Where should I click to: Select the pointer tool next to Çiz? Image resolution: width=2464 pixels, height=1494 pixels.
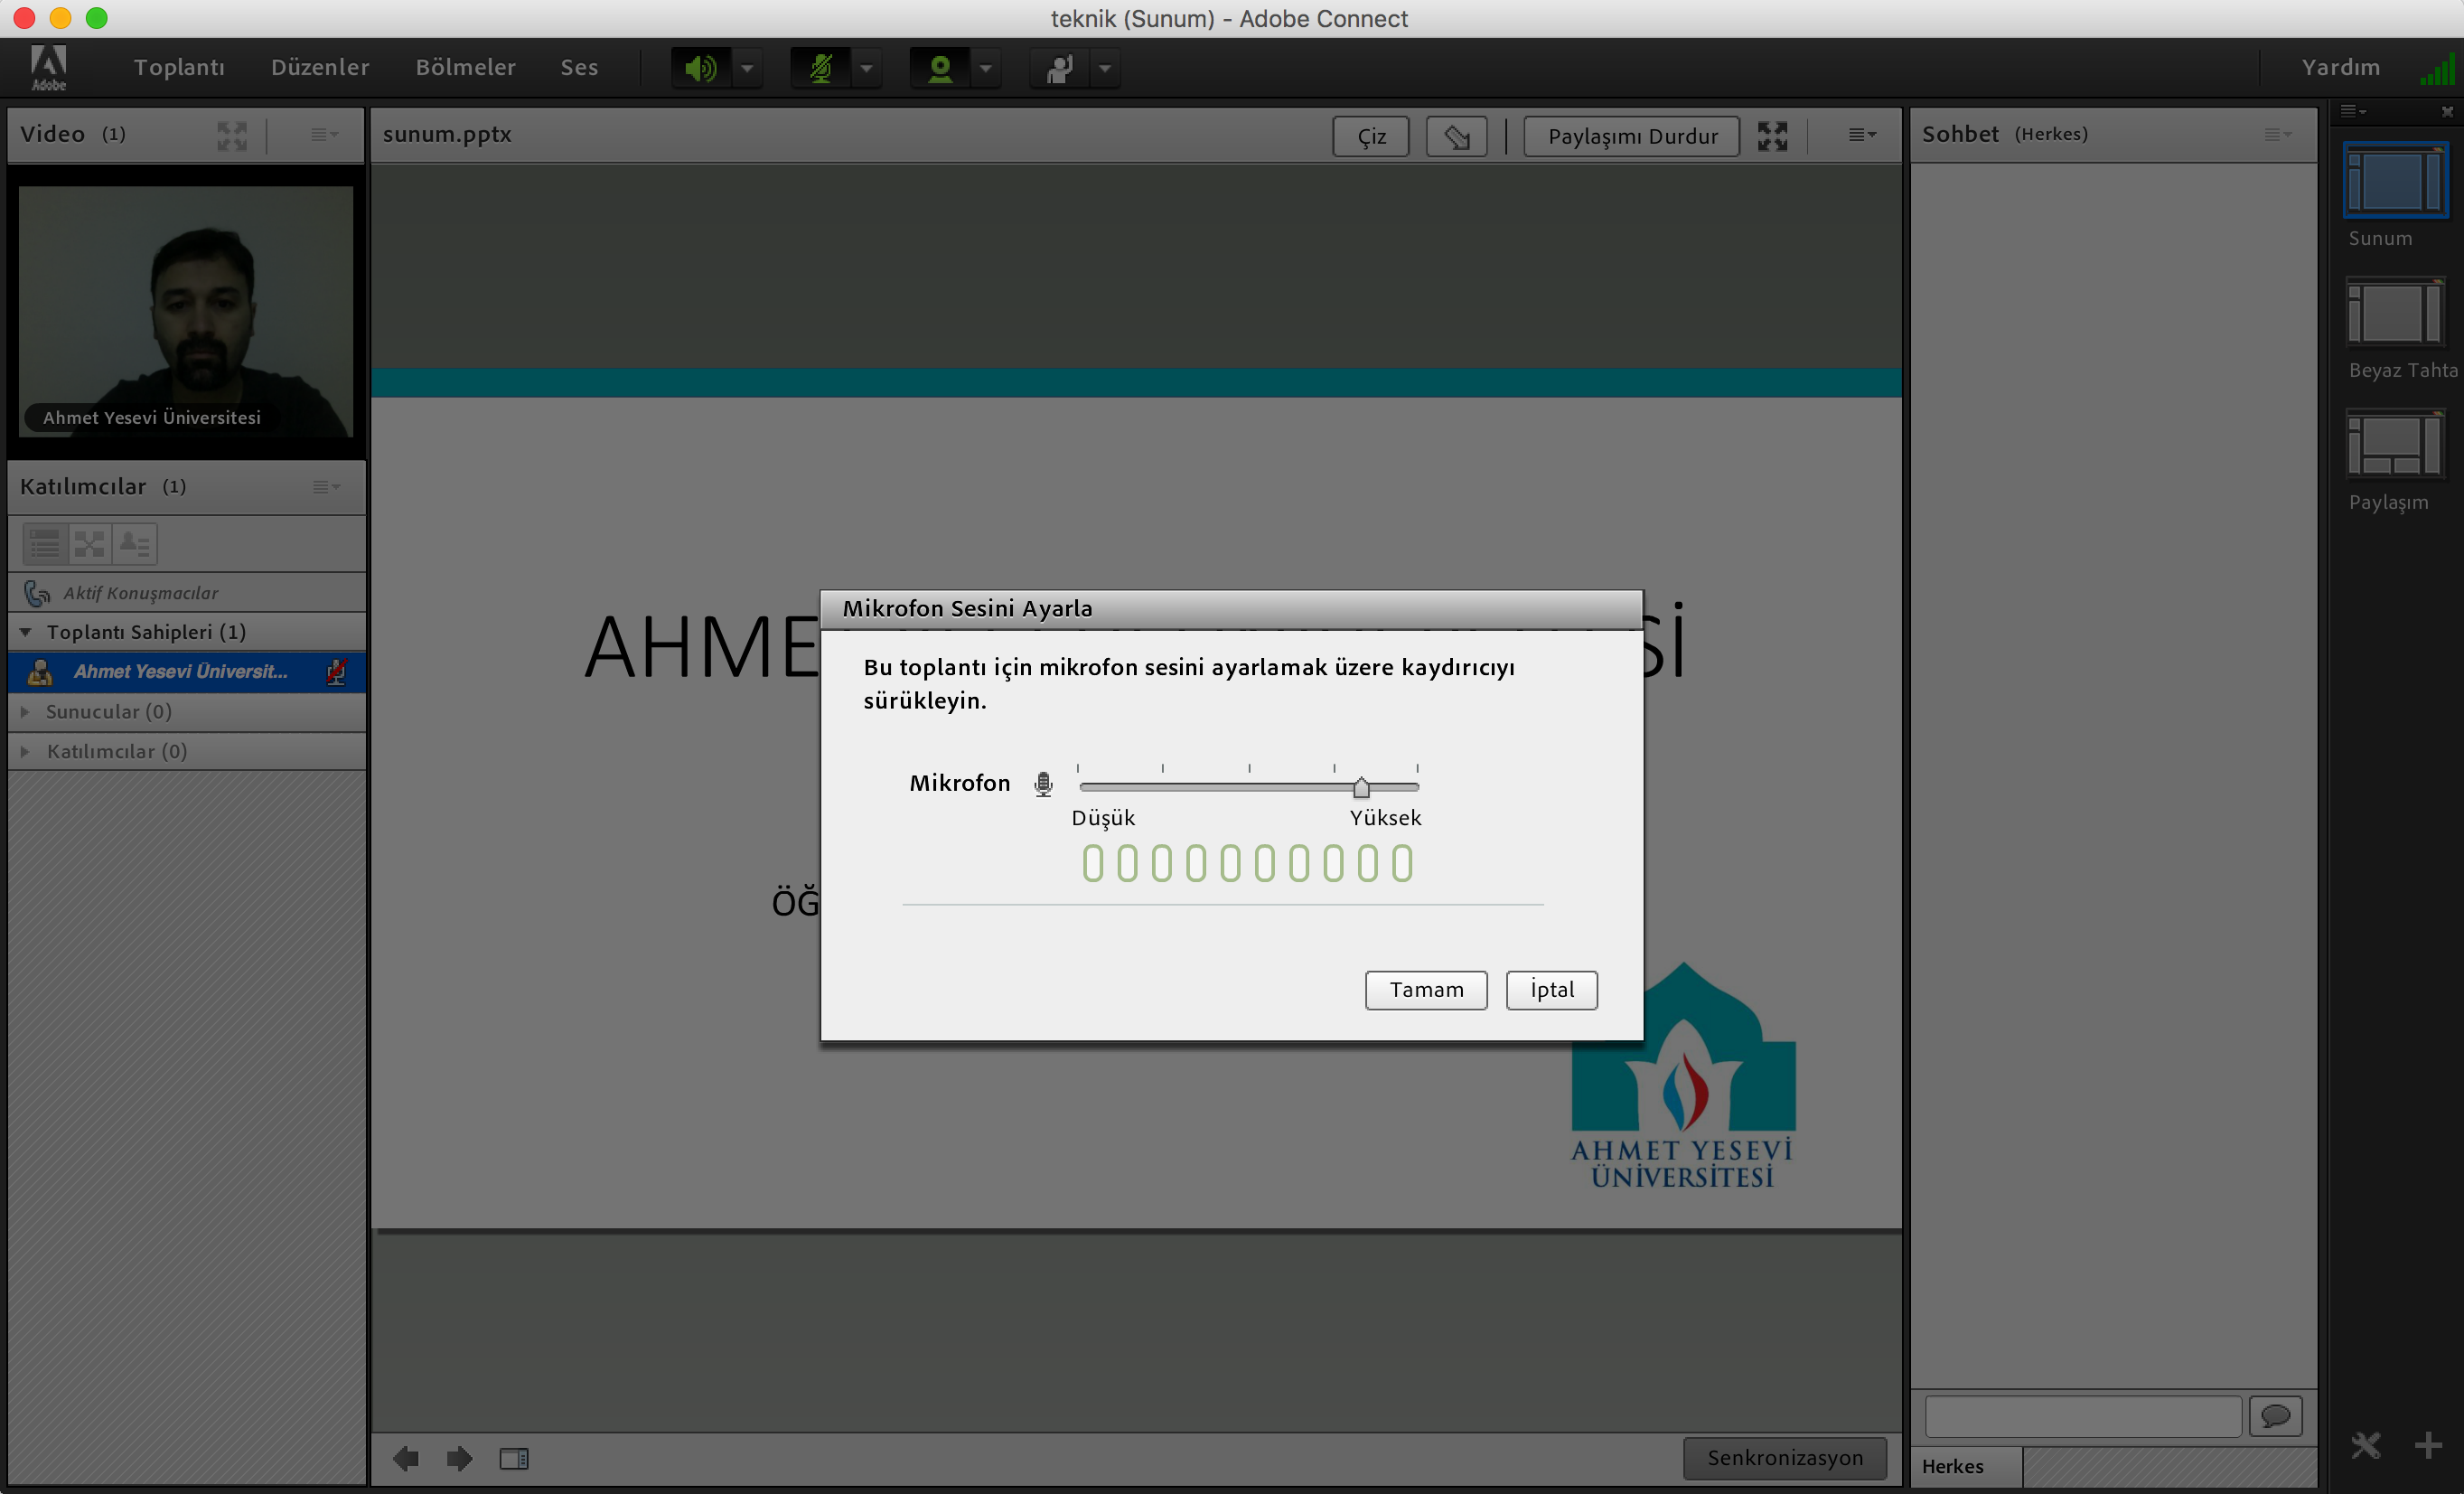(1456, 136)
